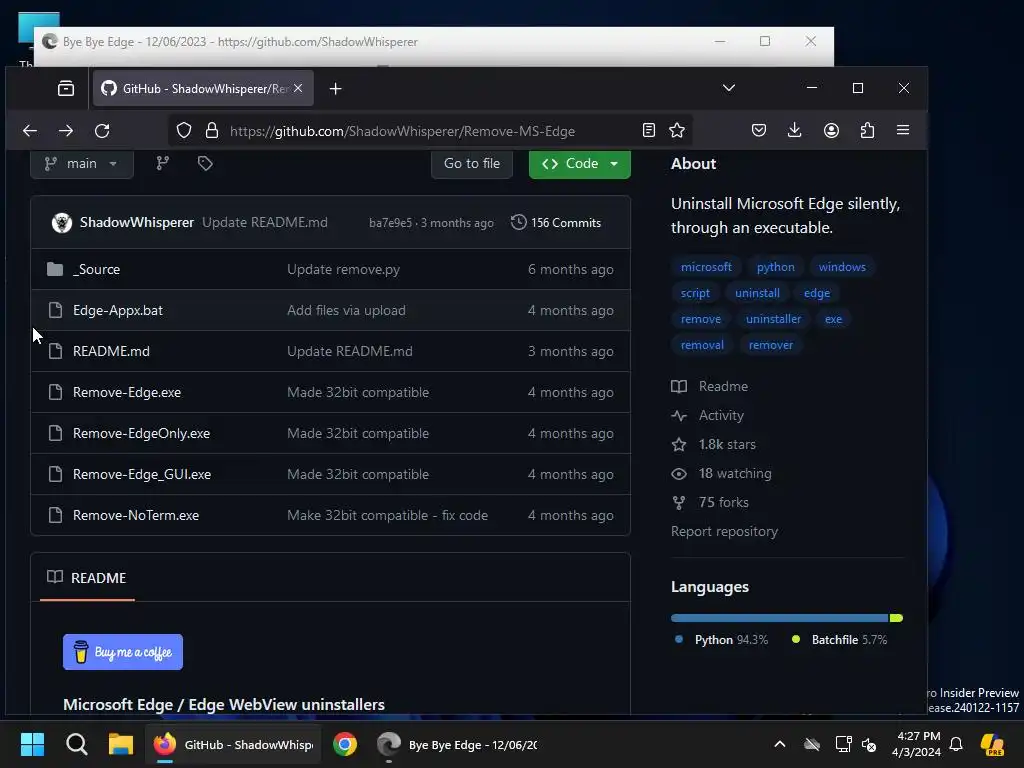
Task: Open Remove-EdgeOnly.exe file
Action: [x=141, y=434]
